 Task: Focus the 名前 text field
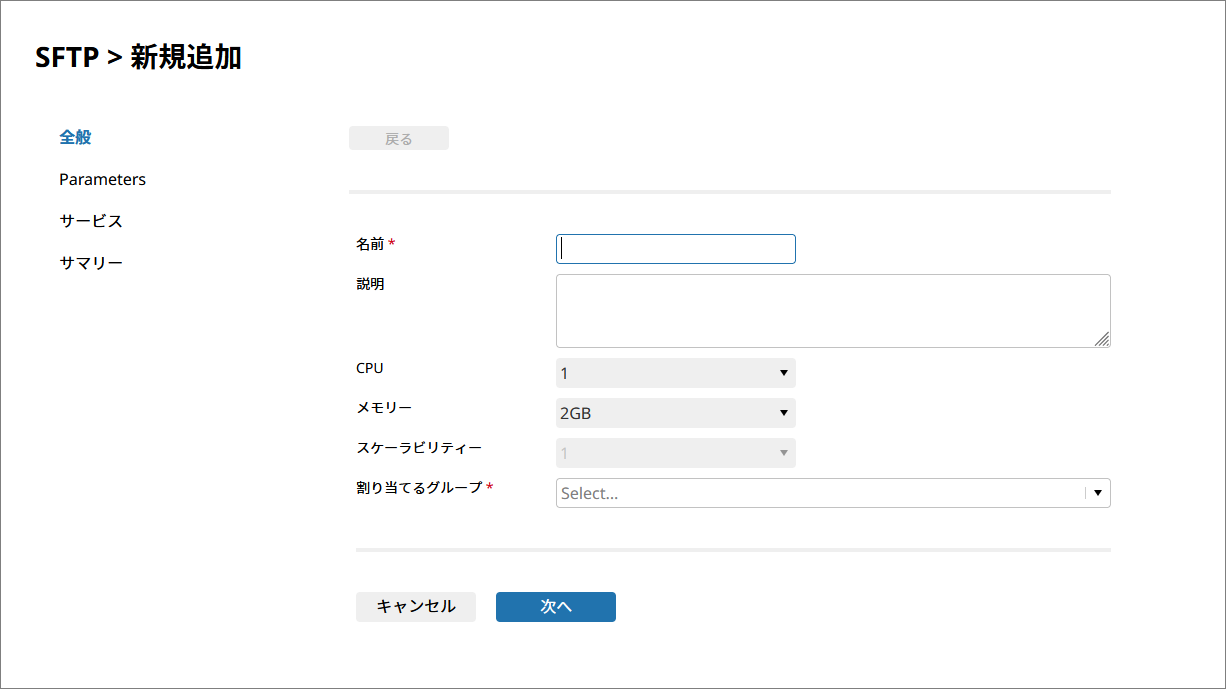(x=675, y=249)
